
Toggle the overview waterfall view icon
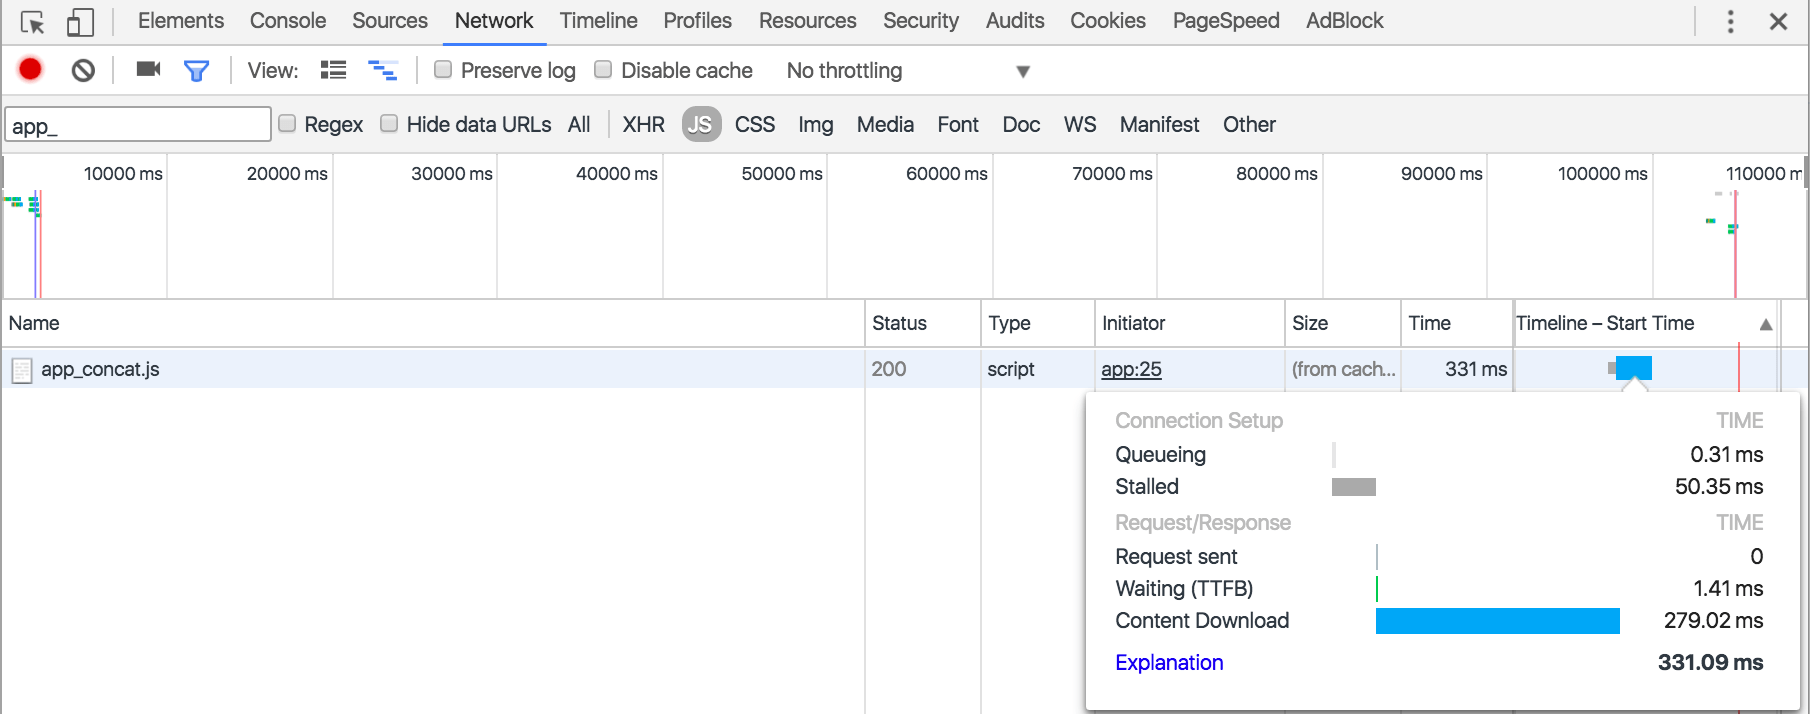(383, 70)
